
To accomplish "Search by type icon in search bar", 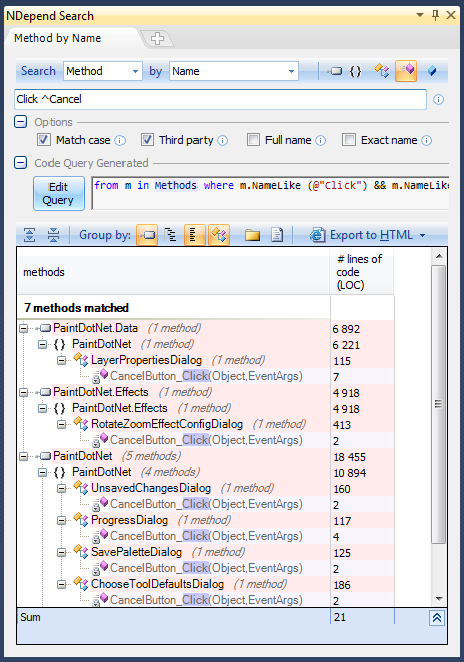I will [382, 71].
